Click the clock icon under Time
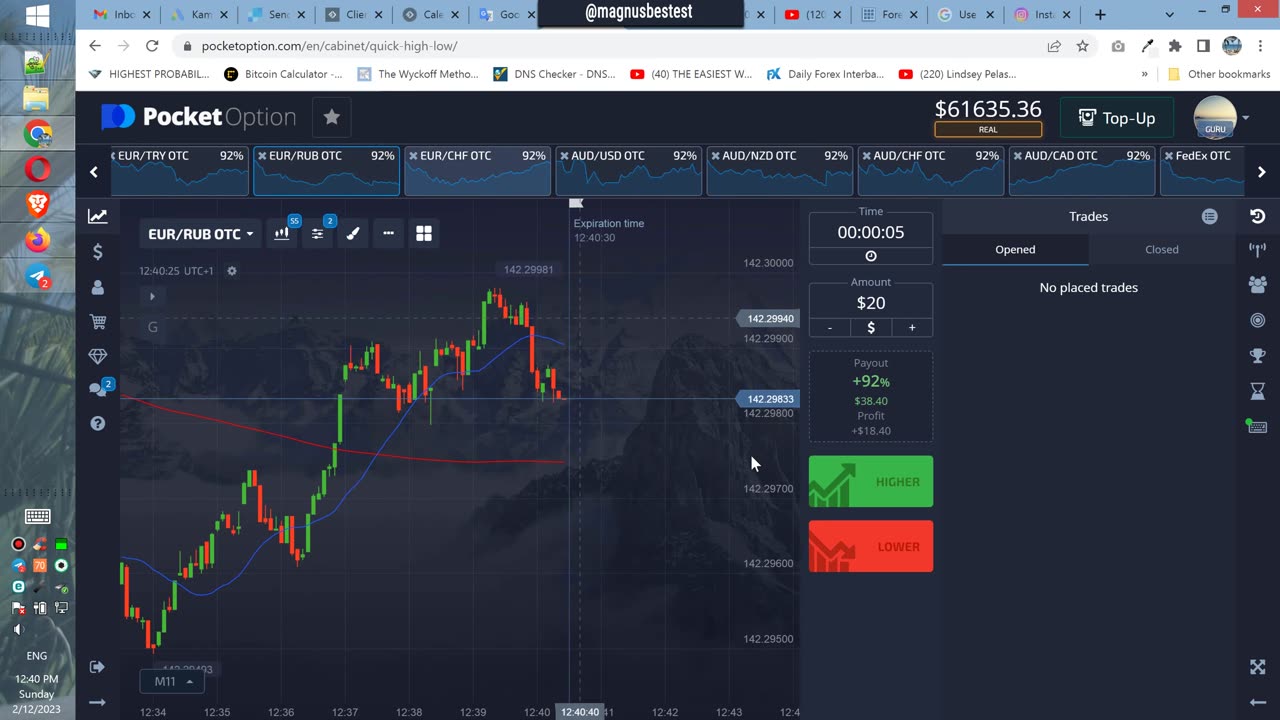This screenshot has height=720, width=1280. point(870,256)
